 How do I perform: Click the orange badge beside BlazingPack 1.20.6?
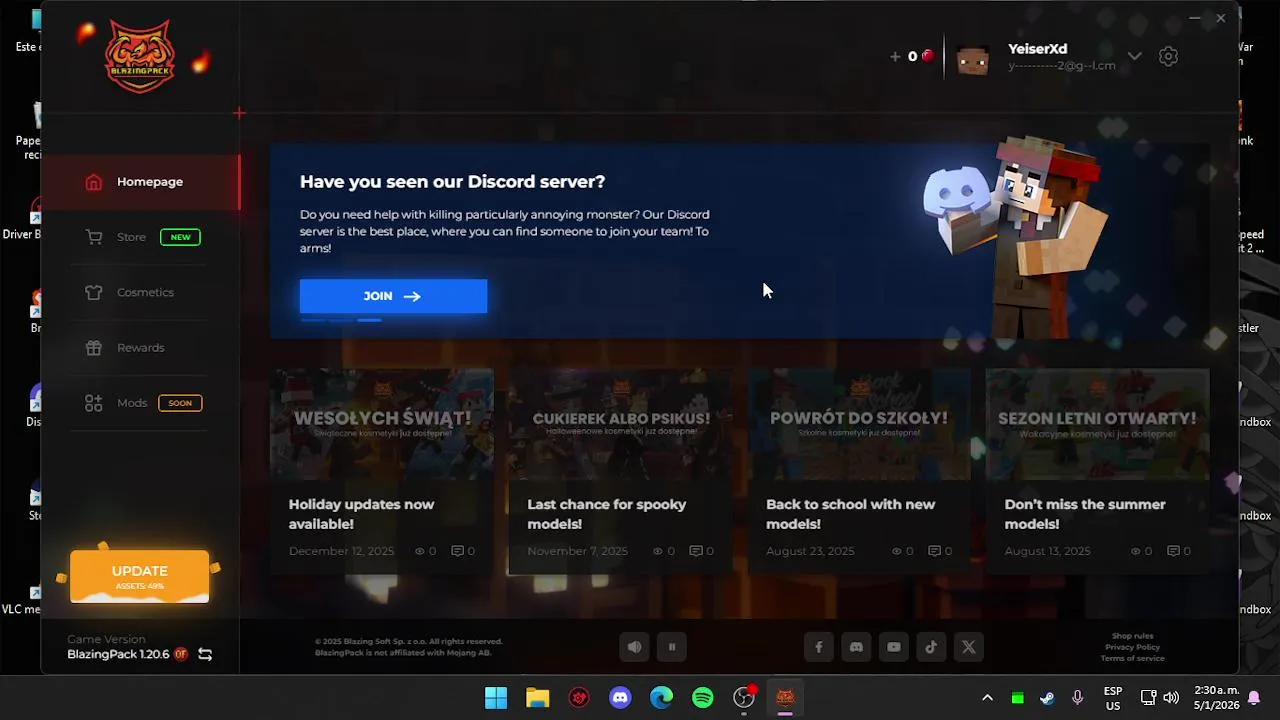(x=181, y=654)
